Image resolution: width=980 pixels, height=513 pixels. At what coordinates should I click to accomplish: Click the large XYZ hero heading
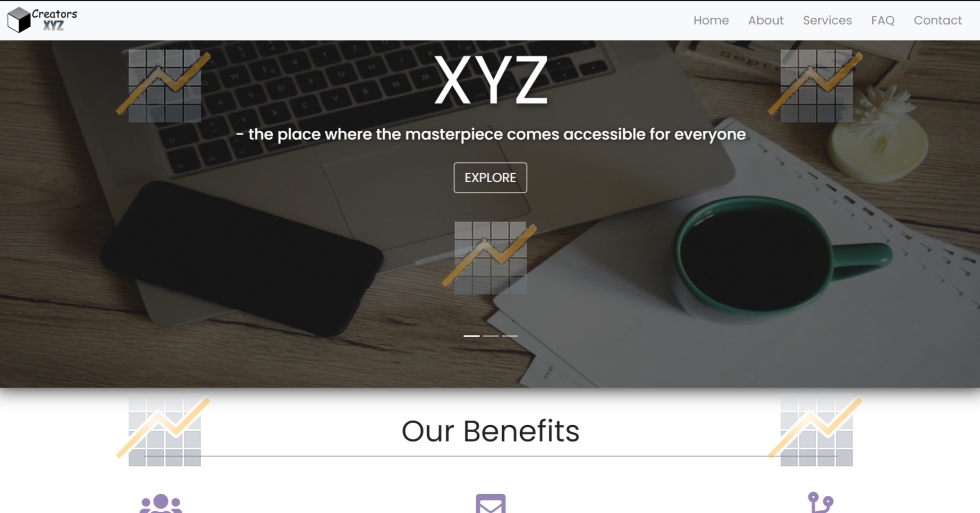pyautogui.click(x=491, y=81)
